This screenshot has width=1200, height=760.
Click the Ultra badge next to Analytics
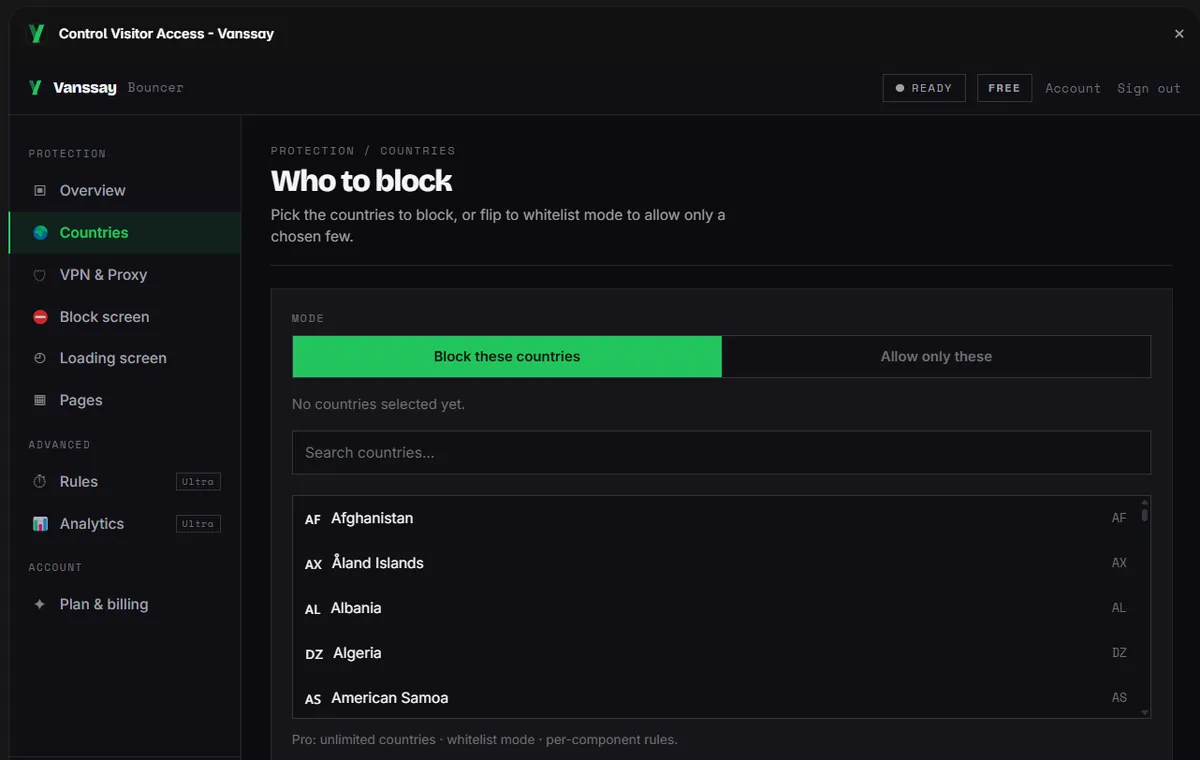pos(198,524)
